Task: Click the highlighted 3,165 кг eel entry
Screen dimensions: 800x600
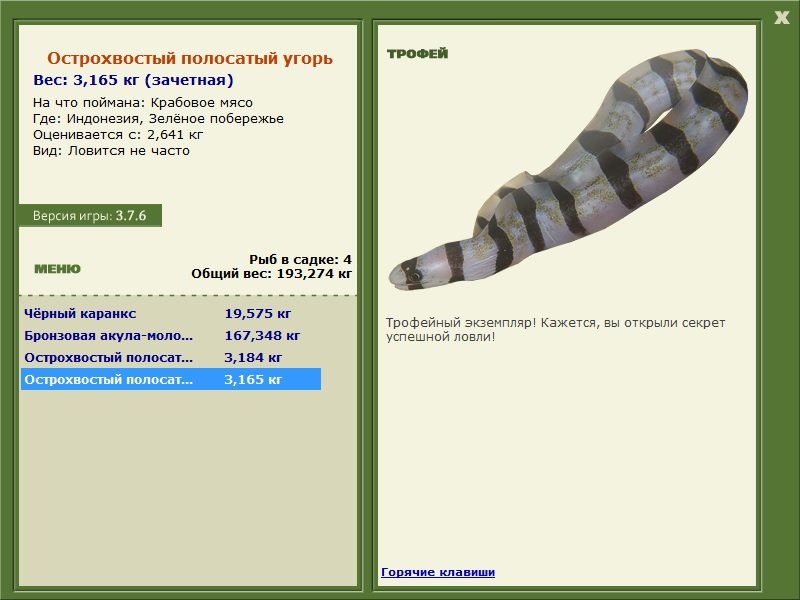Action: 170,379
